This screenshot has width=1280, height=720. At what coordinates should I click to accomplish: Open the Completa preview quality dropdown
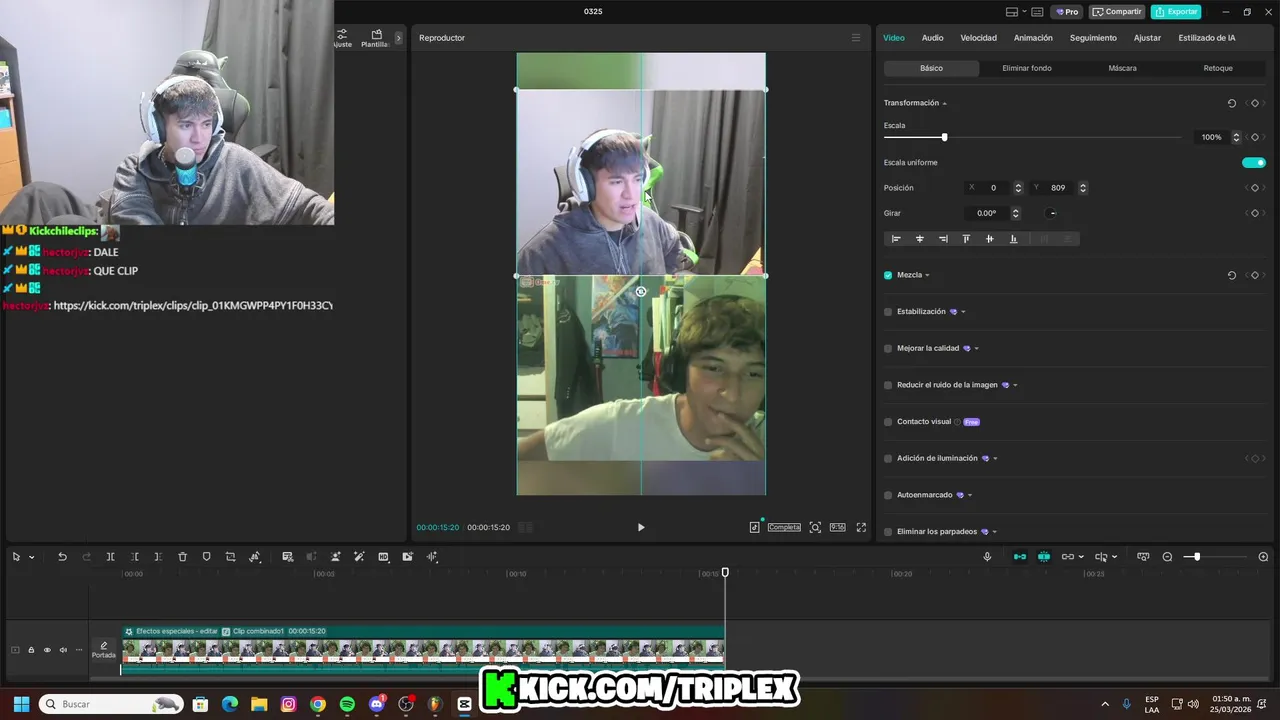pyautogui.click(x=784, y=527)
